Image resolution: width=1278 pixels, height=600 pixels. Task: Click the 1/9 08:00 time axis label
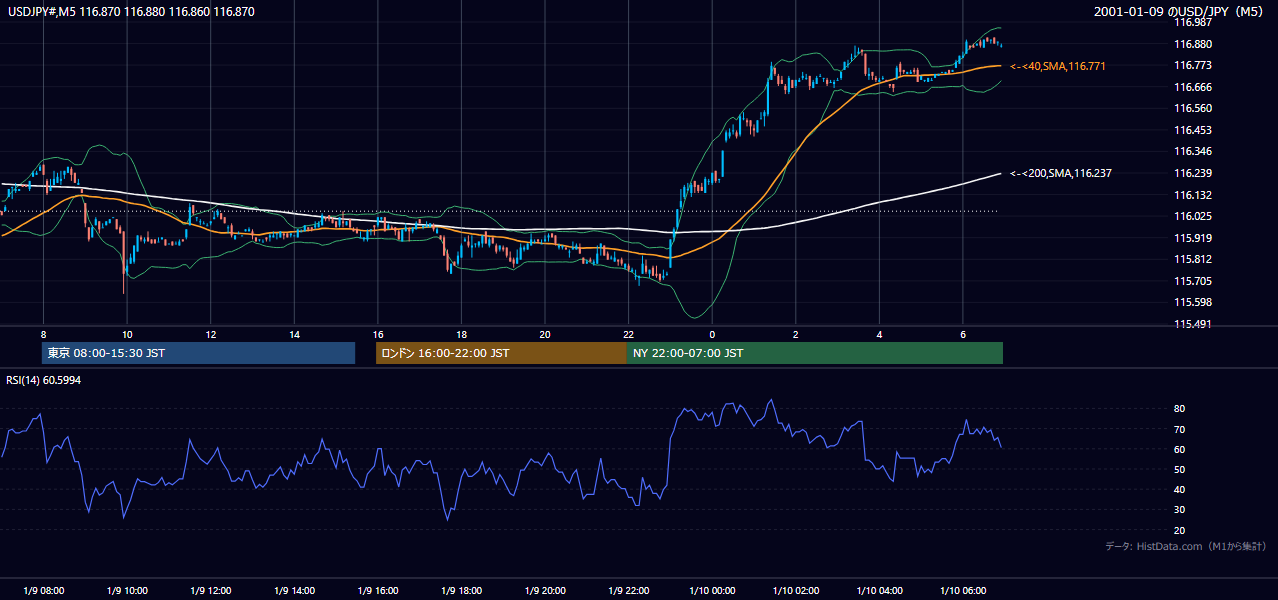[x=43, y=590]
